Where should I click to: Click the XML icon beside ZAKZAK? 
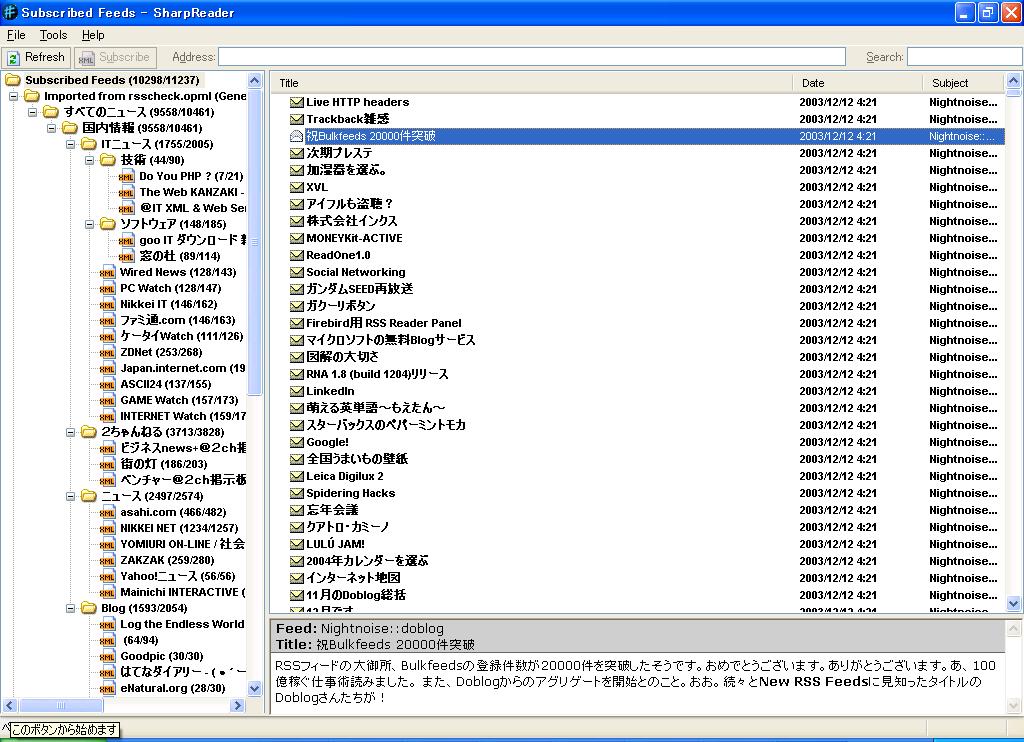[x=108, y=560]
